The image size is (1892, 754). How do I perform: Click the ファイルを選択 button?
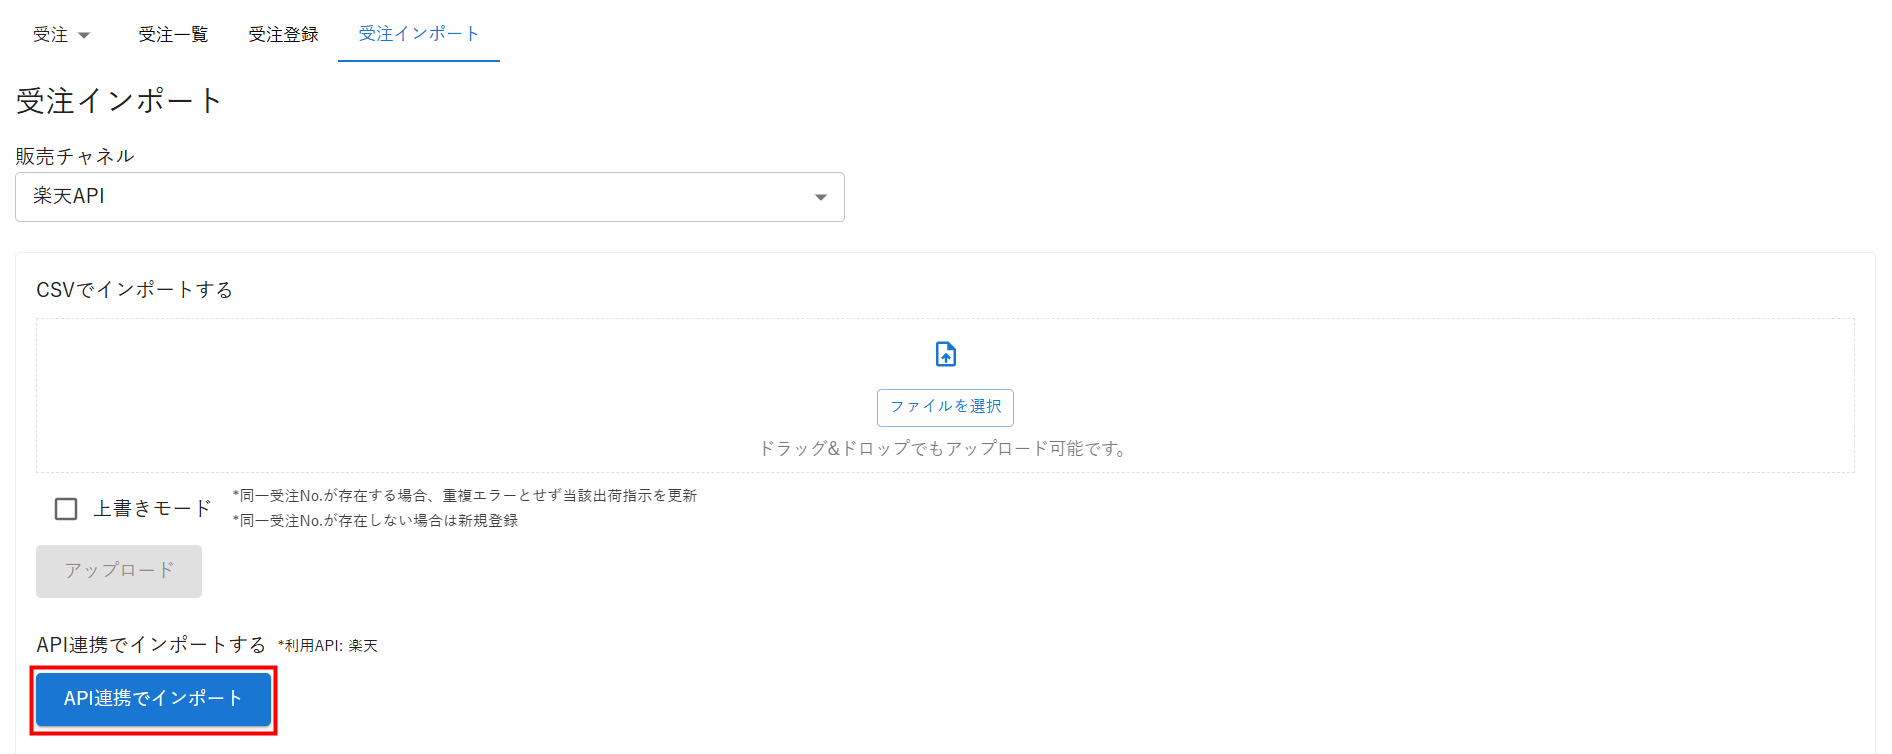click(945, 407)
